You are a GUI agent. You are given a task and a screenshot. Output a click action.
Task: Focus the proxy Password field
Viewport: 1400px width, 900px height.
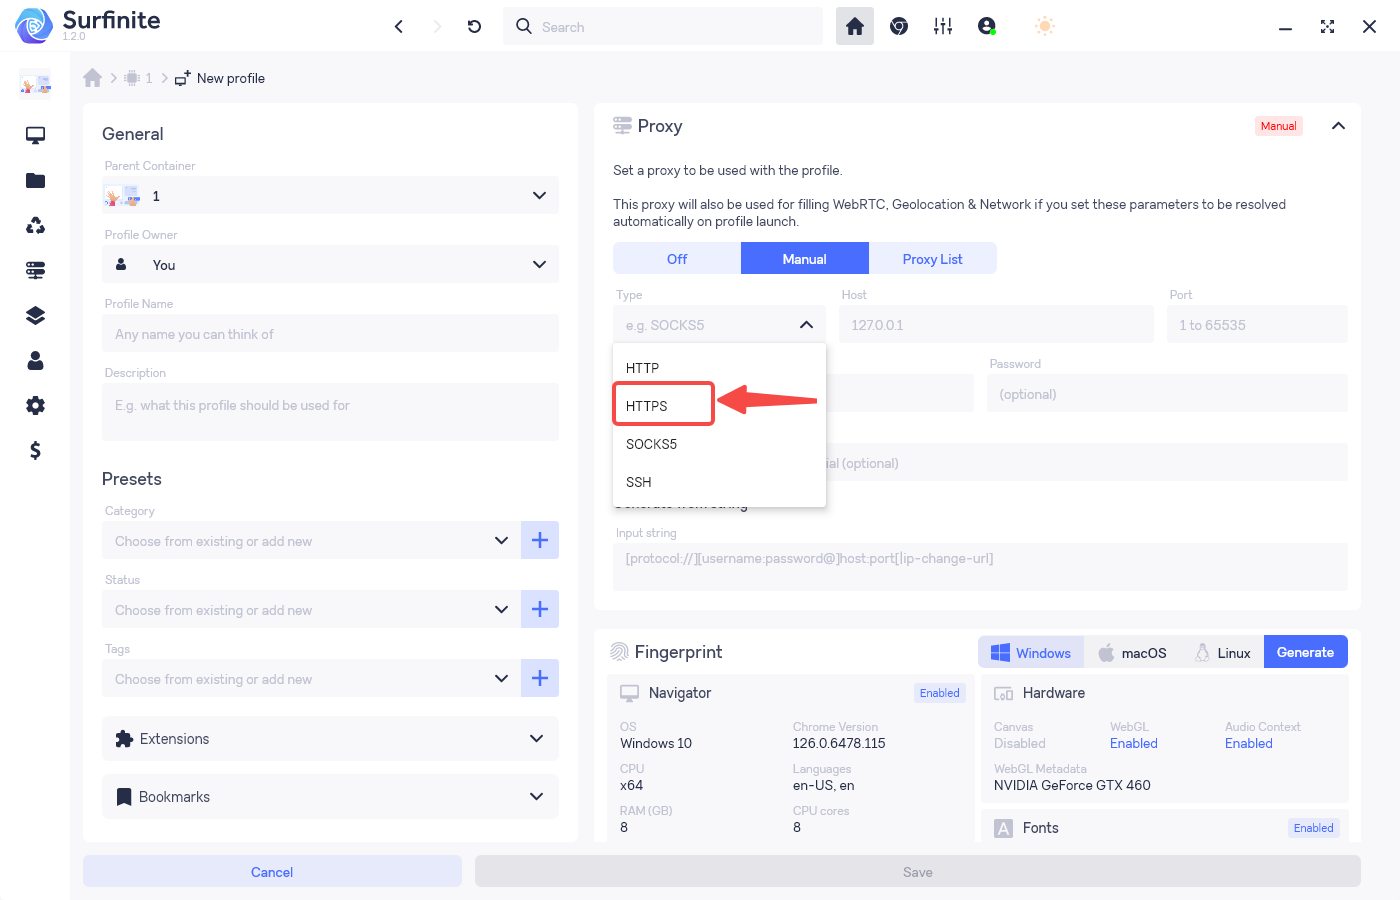pos(1167,393)
